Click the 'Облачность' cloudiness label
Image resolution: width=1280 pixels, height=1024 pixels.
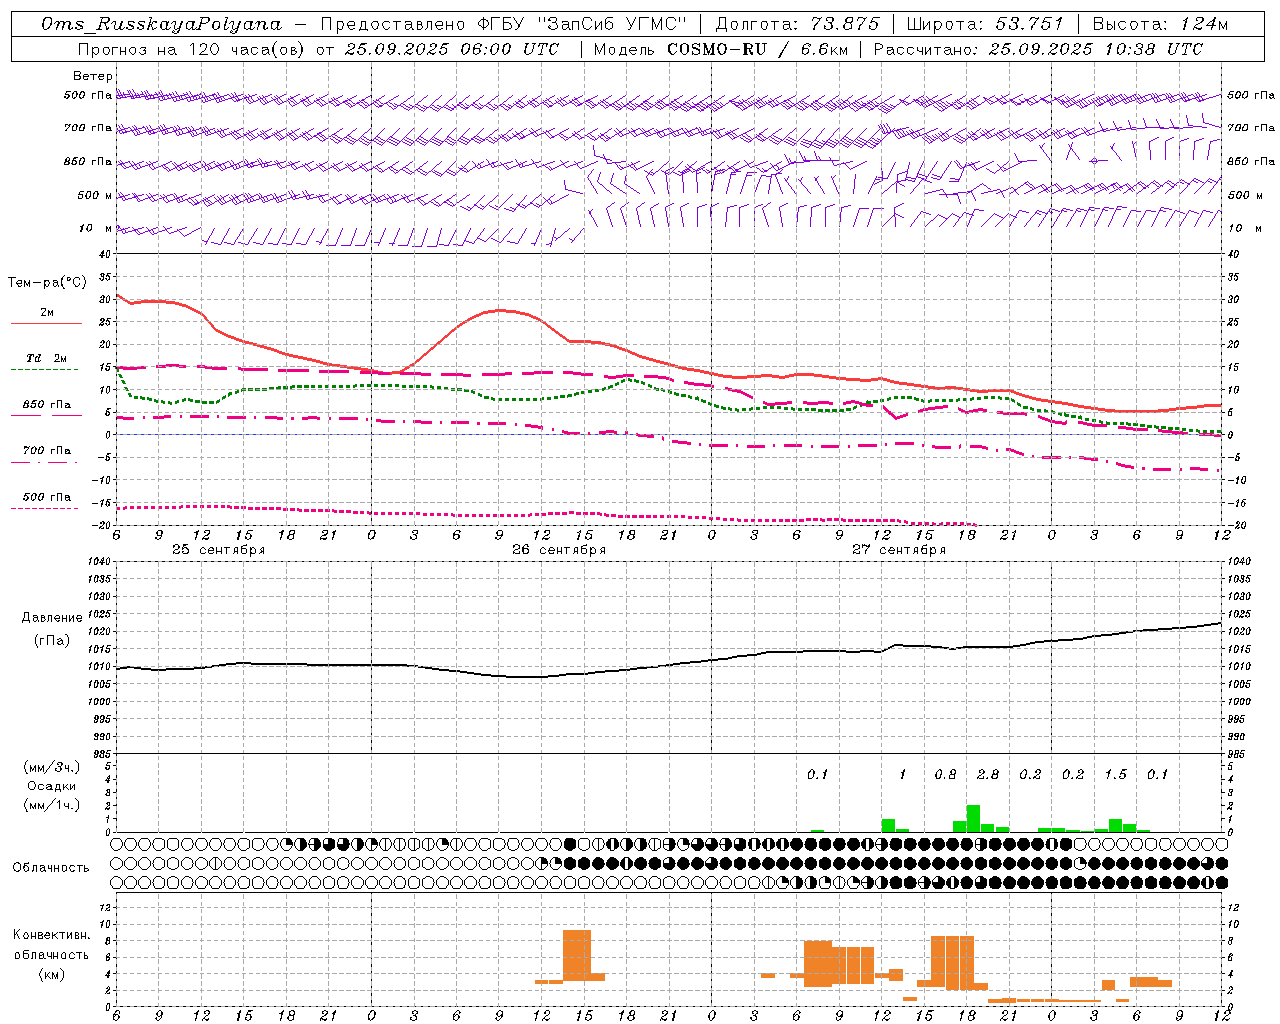(x=51, y=868)
